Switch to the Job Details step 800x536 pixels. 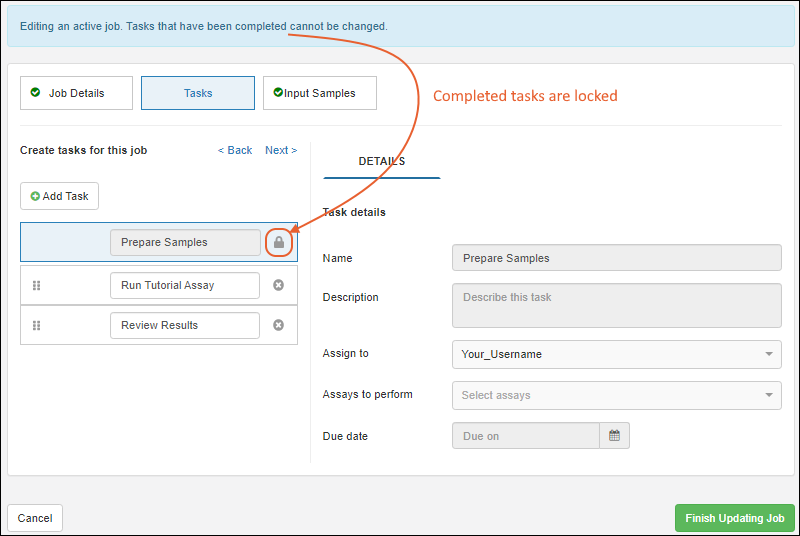(x=76, y=93)
